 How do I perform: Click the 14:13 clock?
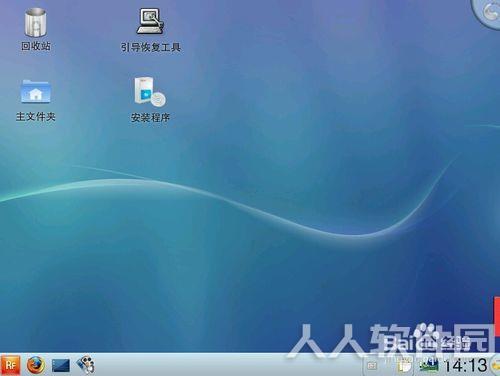point(466,365)
